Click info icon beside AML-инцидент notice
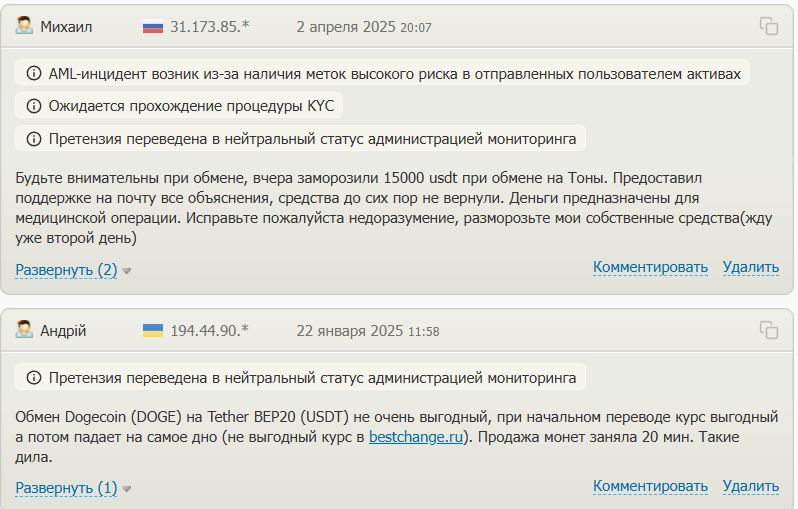This screenshot has width=798, height=509. tap(34, 73)
